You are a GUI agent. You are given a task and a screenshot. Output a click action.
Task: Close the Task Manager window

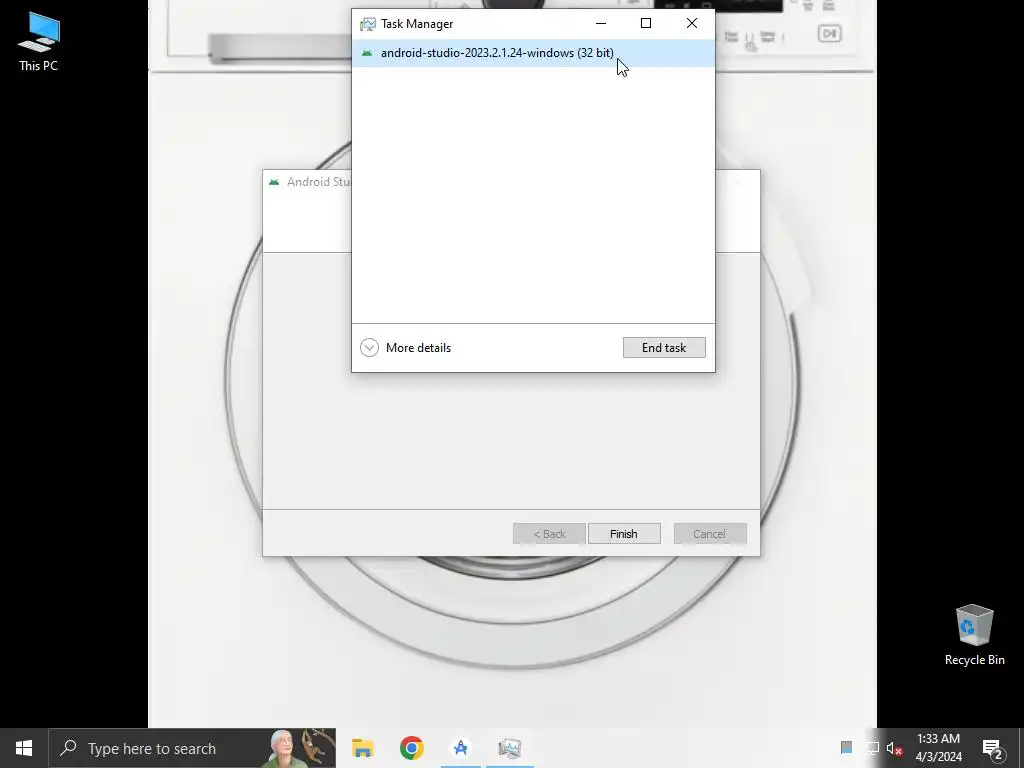(x=692, y=24)
